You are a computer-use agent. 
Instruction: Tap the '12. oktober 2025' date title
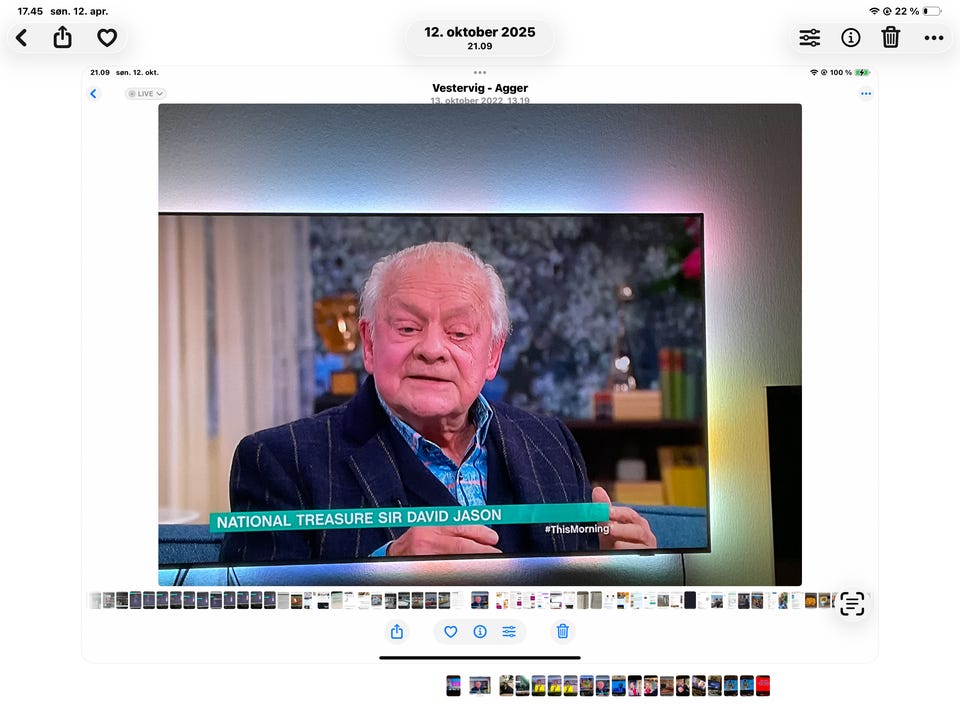click(x=480, y=32)
